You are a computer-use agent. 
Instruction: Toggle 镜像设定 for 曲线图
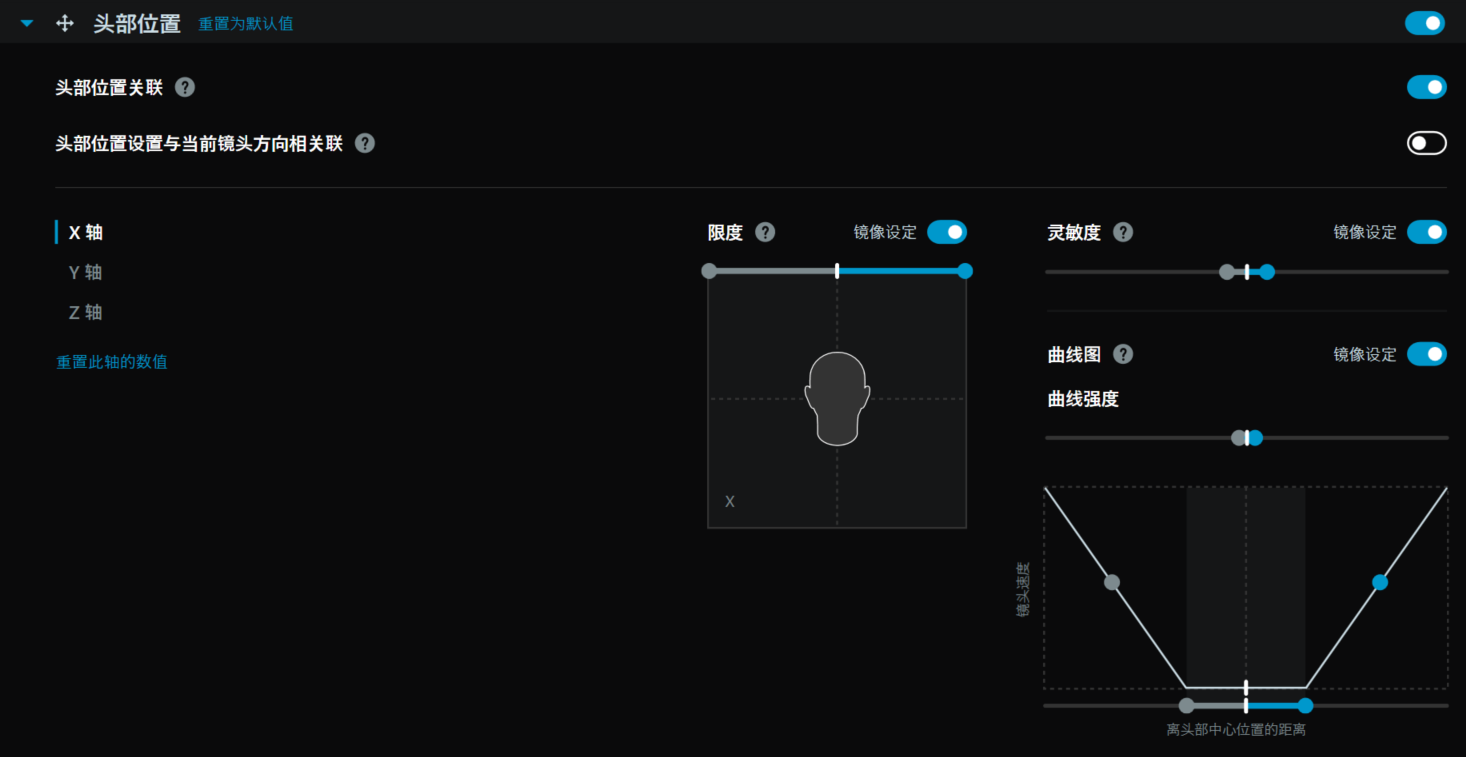[x=1426, y=354]
